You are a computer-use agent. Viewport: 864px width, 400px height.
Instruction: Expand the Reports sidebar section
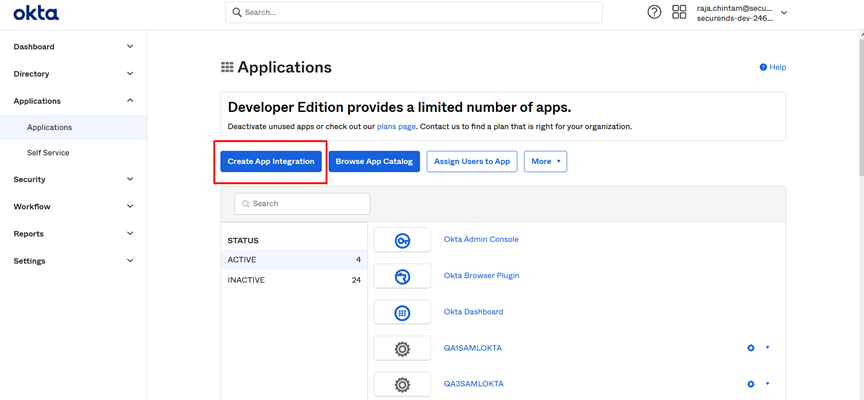click(x=130, y=233)
